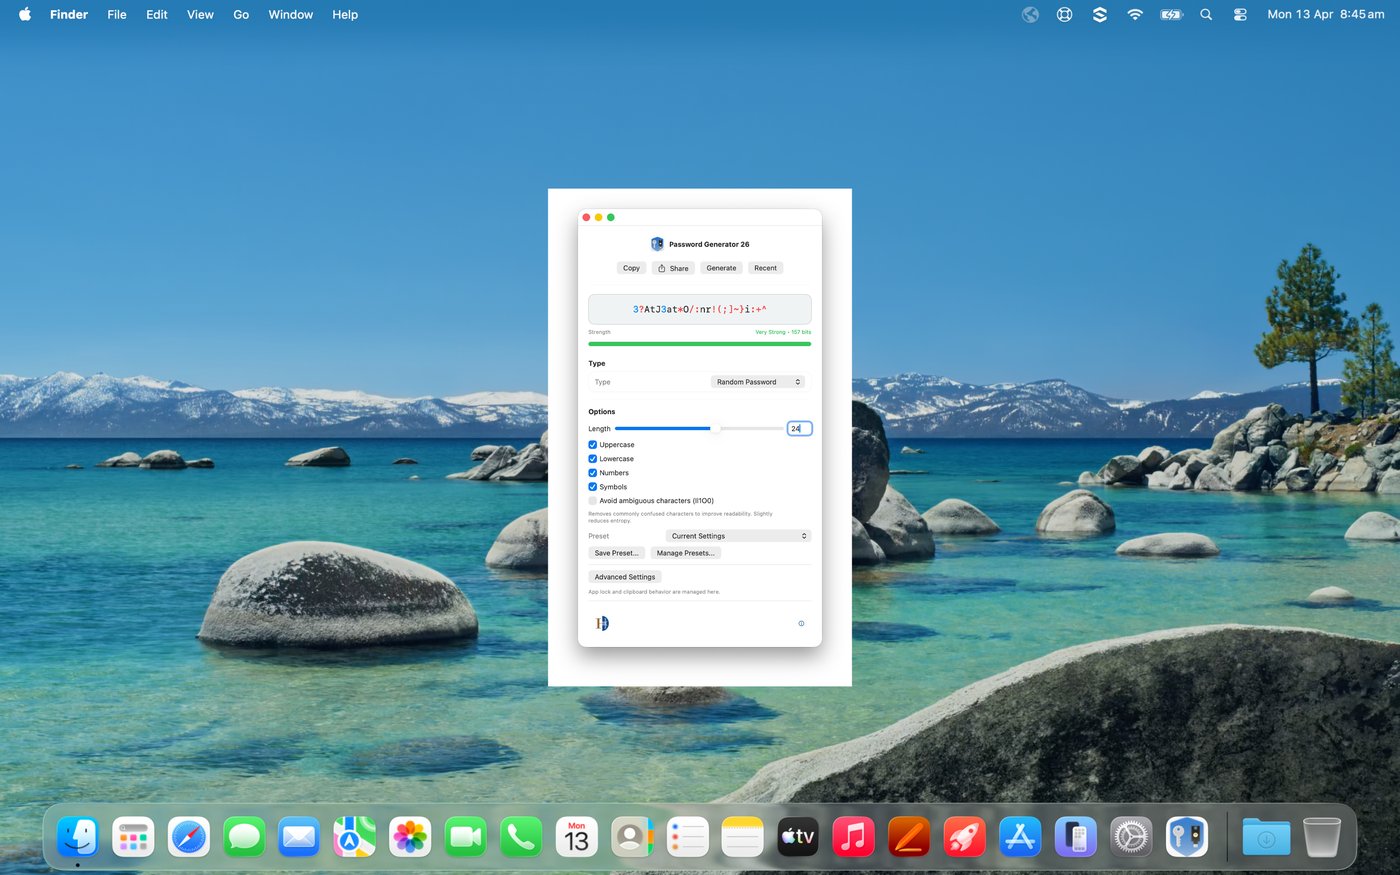Enable Avoid ambiguous characters checkbox
Screen dimensions: 1400x875
[x=592, y=501]
